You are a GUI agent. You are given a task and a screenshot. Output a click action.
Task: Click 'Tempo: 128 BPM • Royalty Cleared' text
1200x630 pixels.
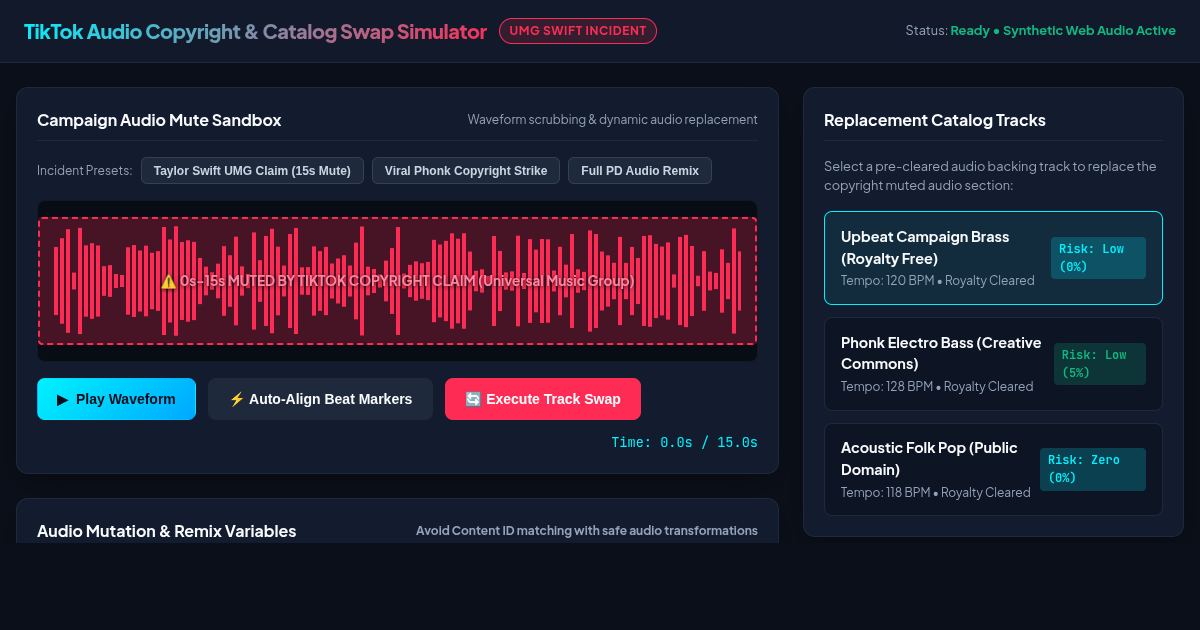coord(937,386)
